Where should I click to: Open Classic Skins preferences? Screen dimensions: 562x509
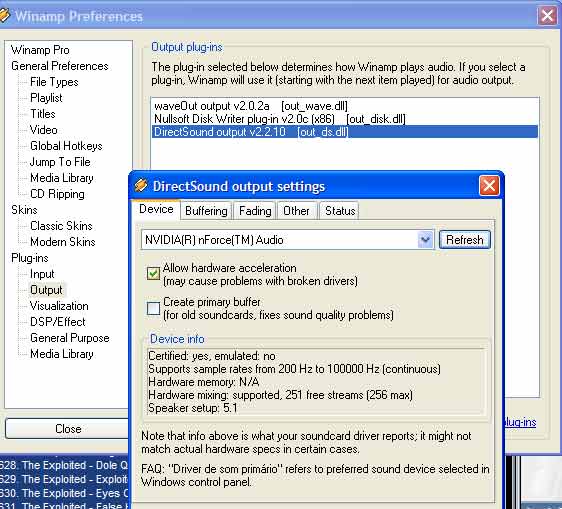point(61,226)
